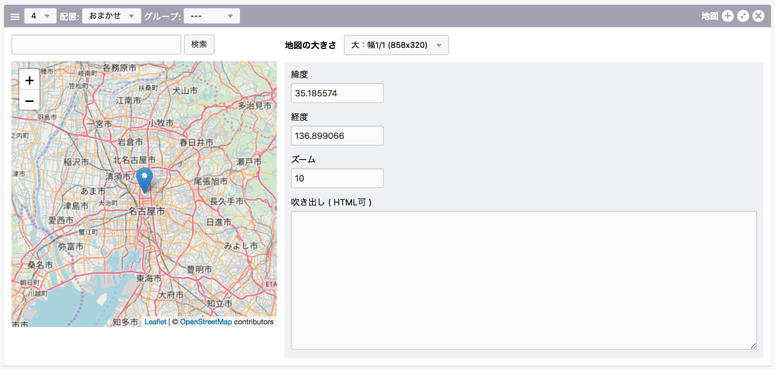Click the 稲沢市 label on the map
The height and width of the screenshot is (369, 775).
click(76, 161)
